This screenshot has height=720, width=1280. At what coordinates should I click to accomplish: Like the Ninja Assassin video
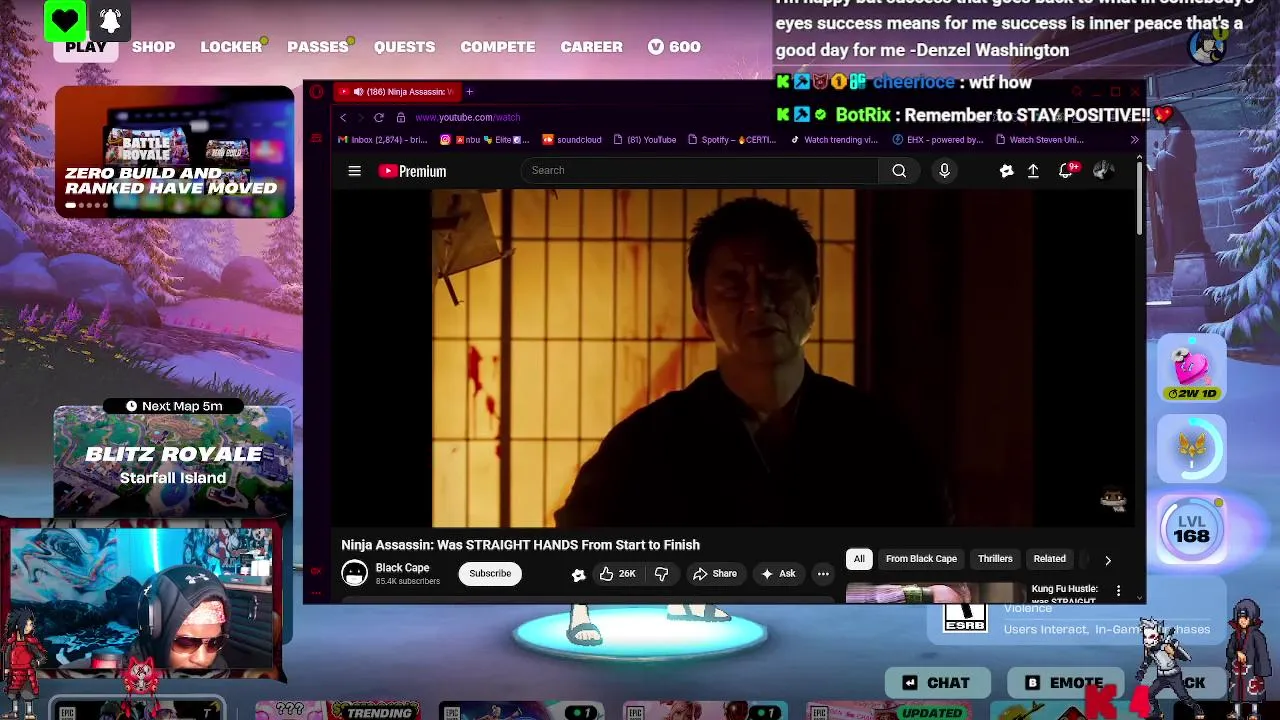617,574
